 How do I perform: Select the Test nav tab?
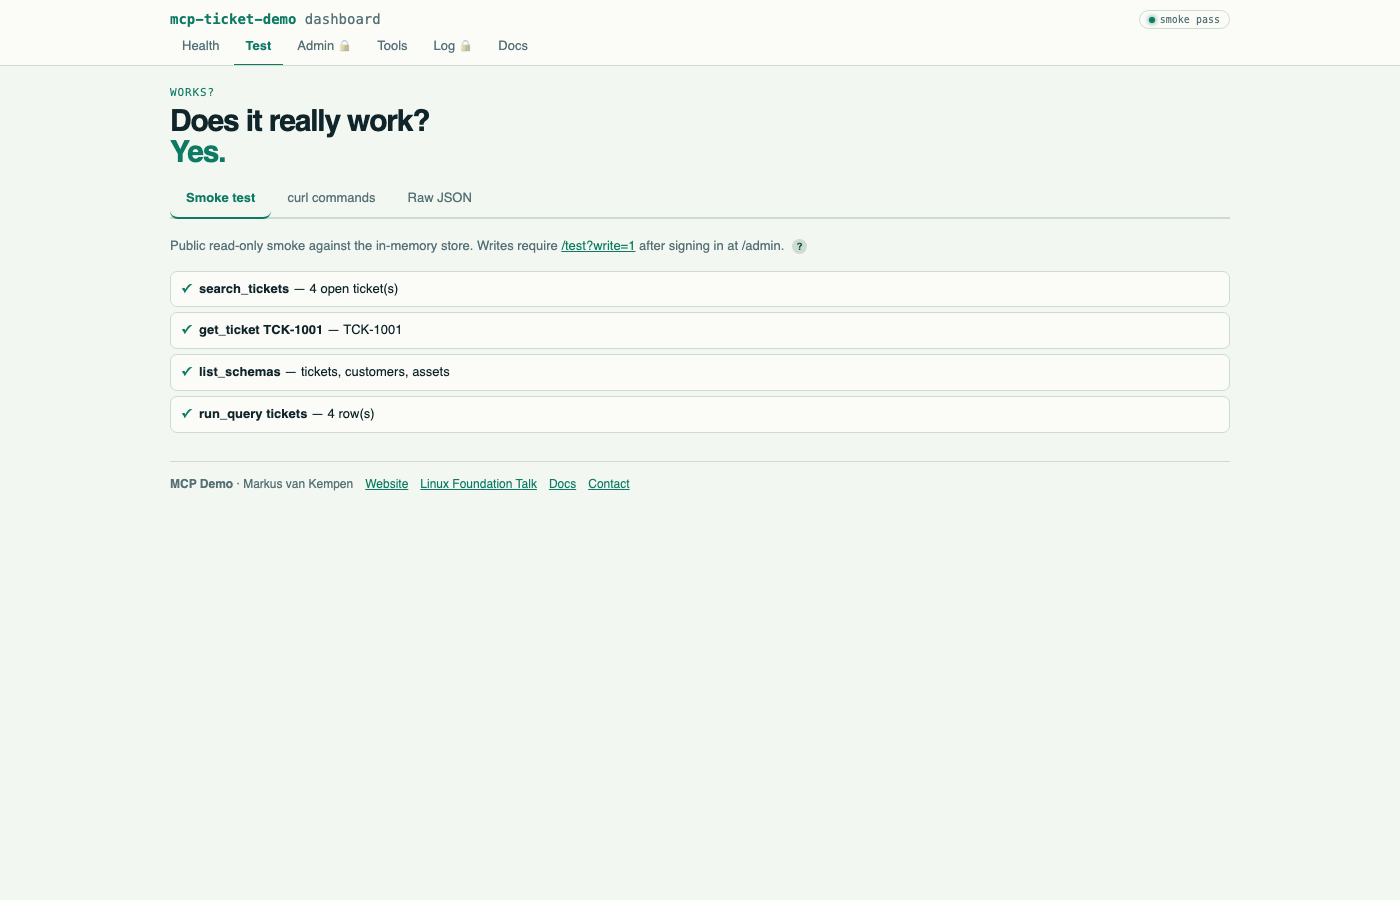[258, 46]
